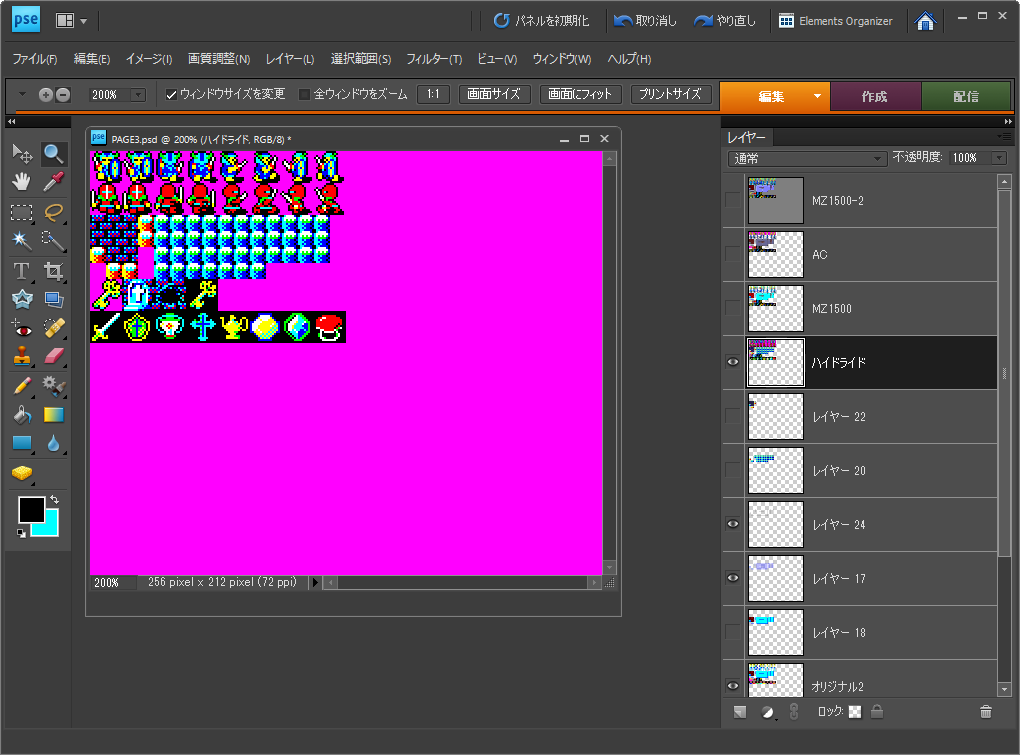1020x755 pixels.
Task: Add an adjustment layer icon
Action: click(x=768, y=712)
